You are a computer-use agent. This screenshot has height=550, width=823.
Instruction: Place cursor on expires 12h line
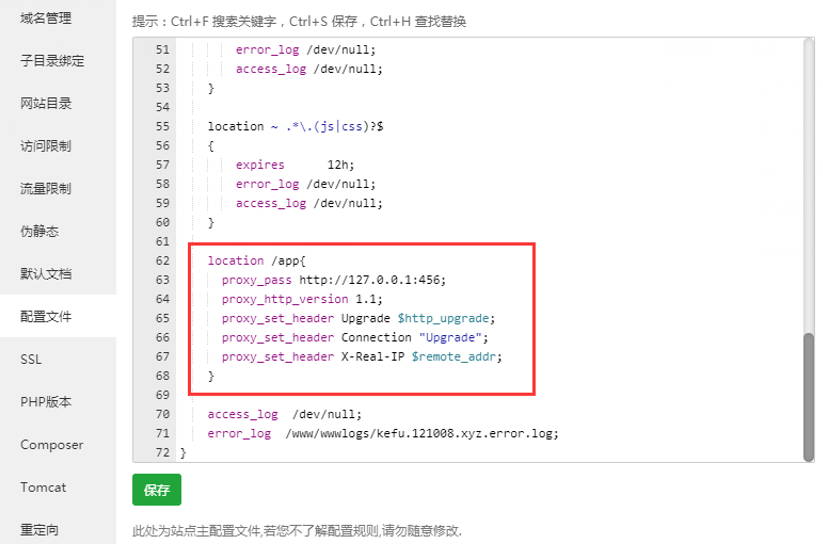pyautogui.click(x=294, y=165)
